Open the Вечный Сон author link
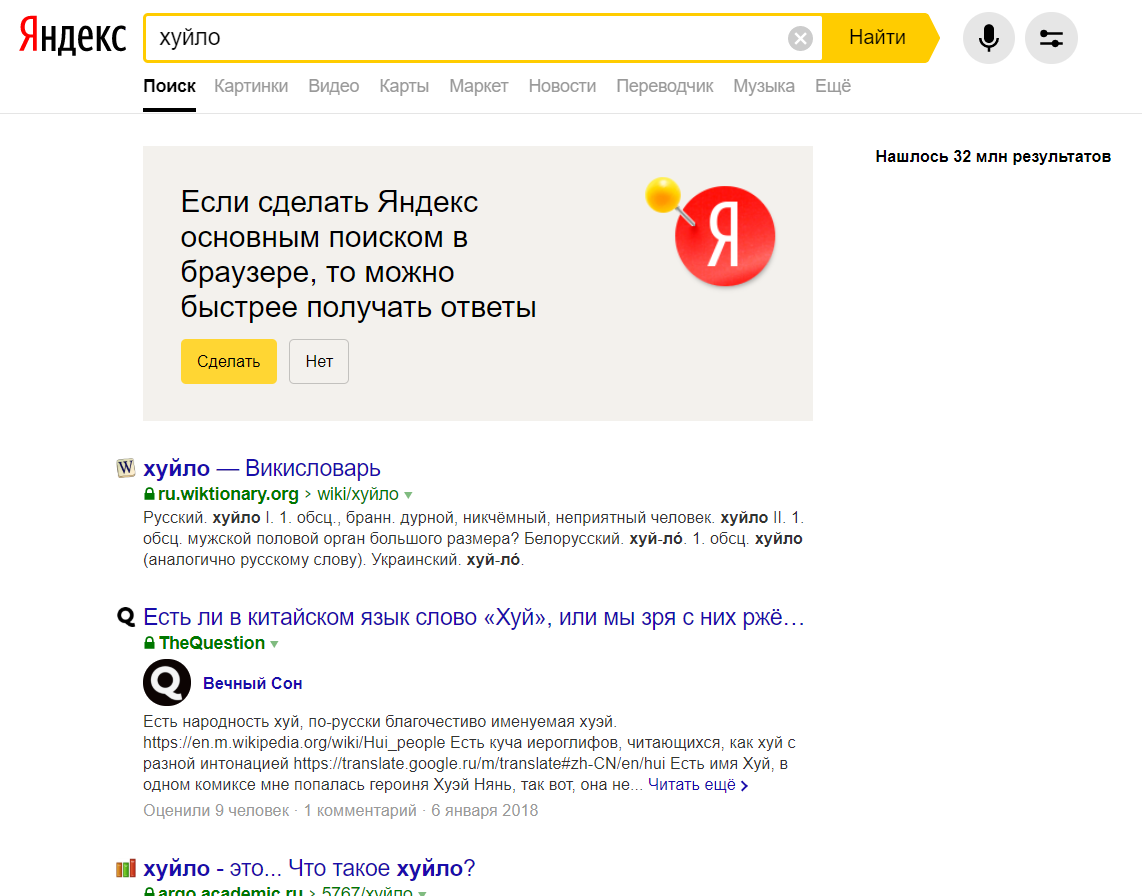Screen dimensions: 1142x896 click(253, 683)
